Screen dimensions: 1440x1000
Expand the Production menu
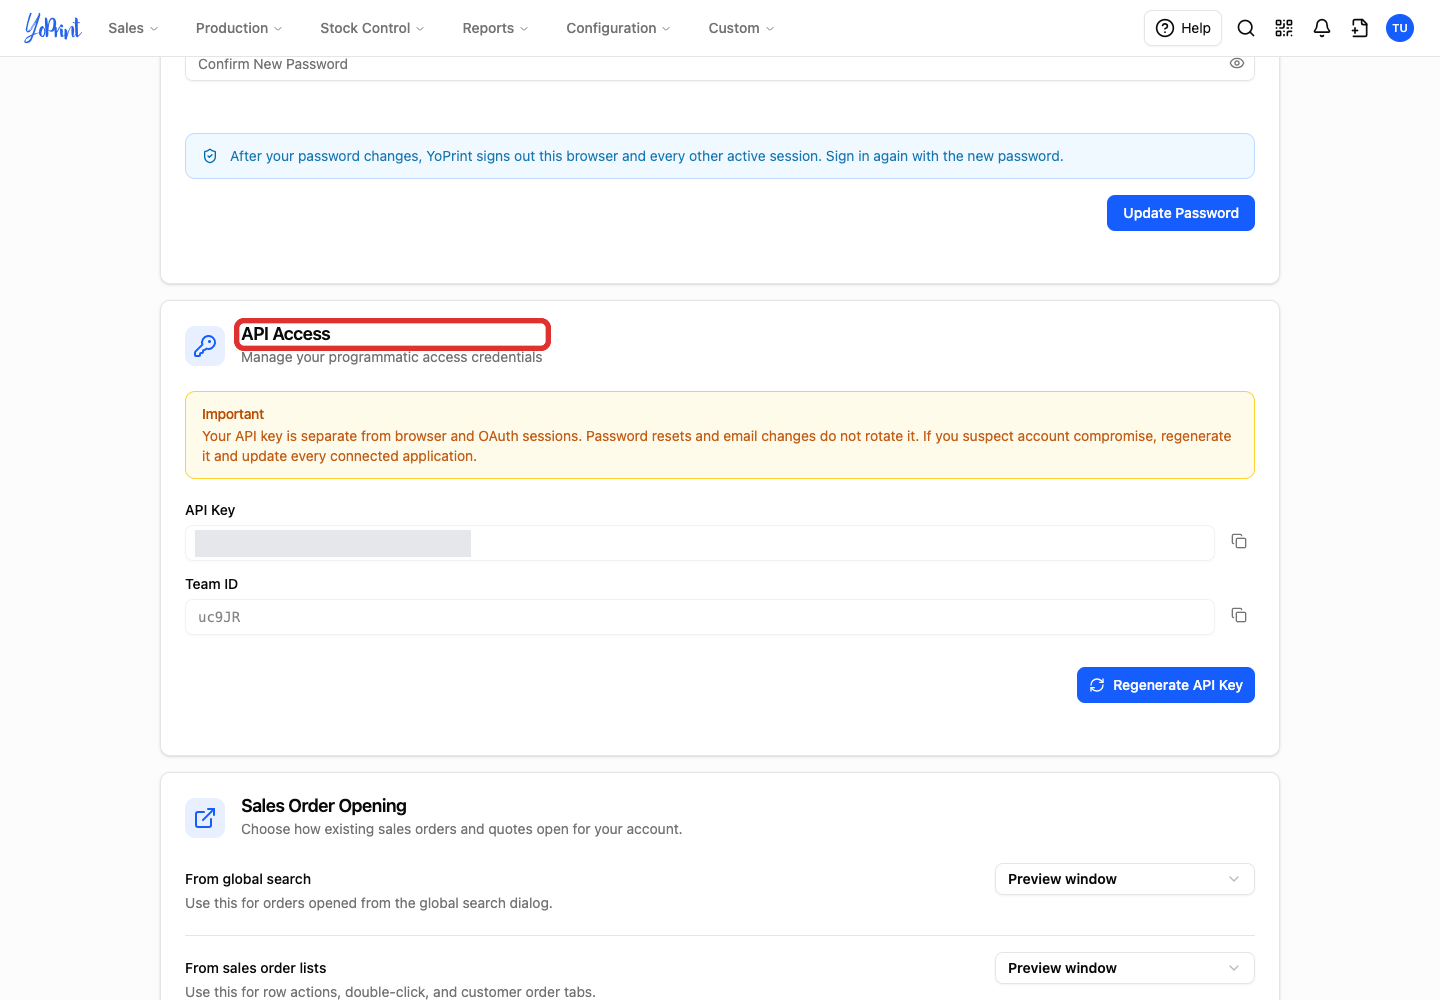[239, 28]
